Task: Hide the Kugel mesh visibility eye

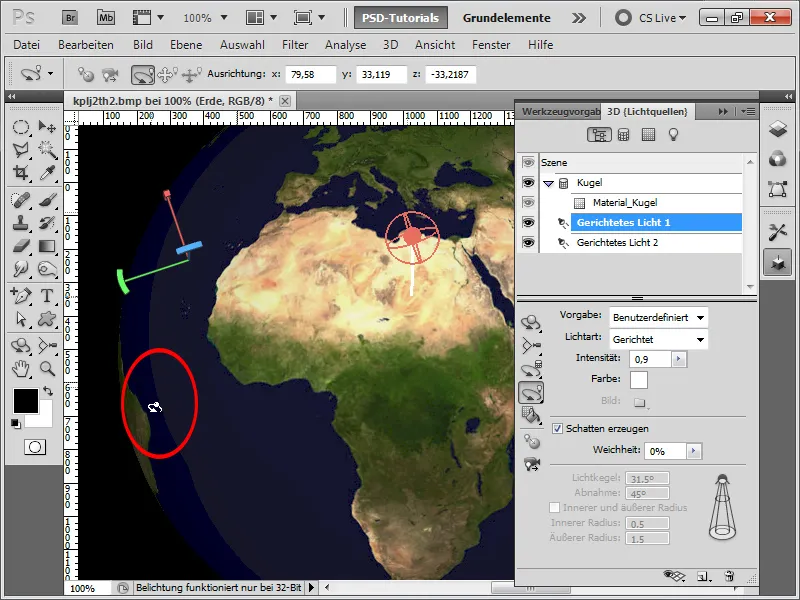Action: 528,183
